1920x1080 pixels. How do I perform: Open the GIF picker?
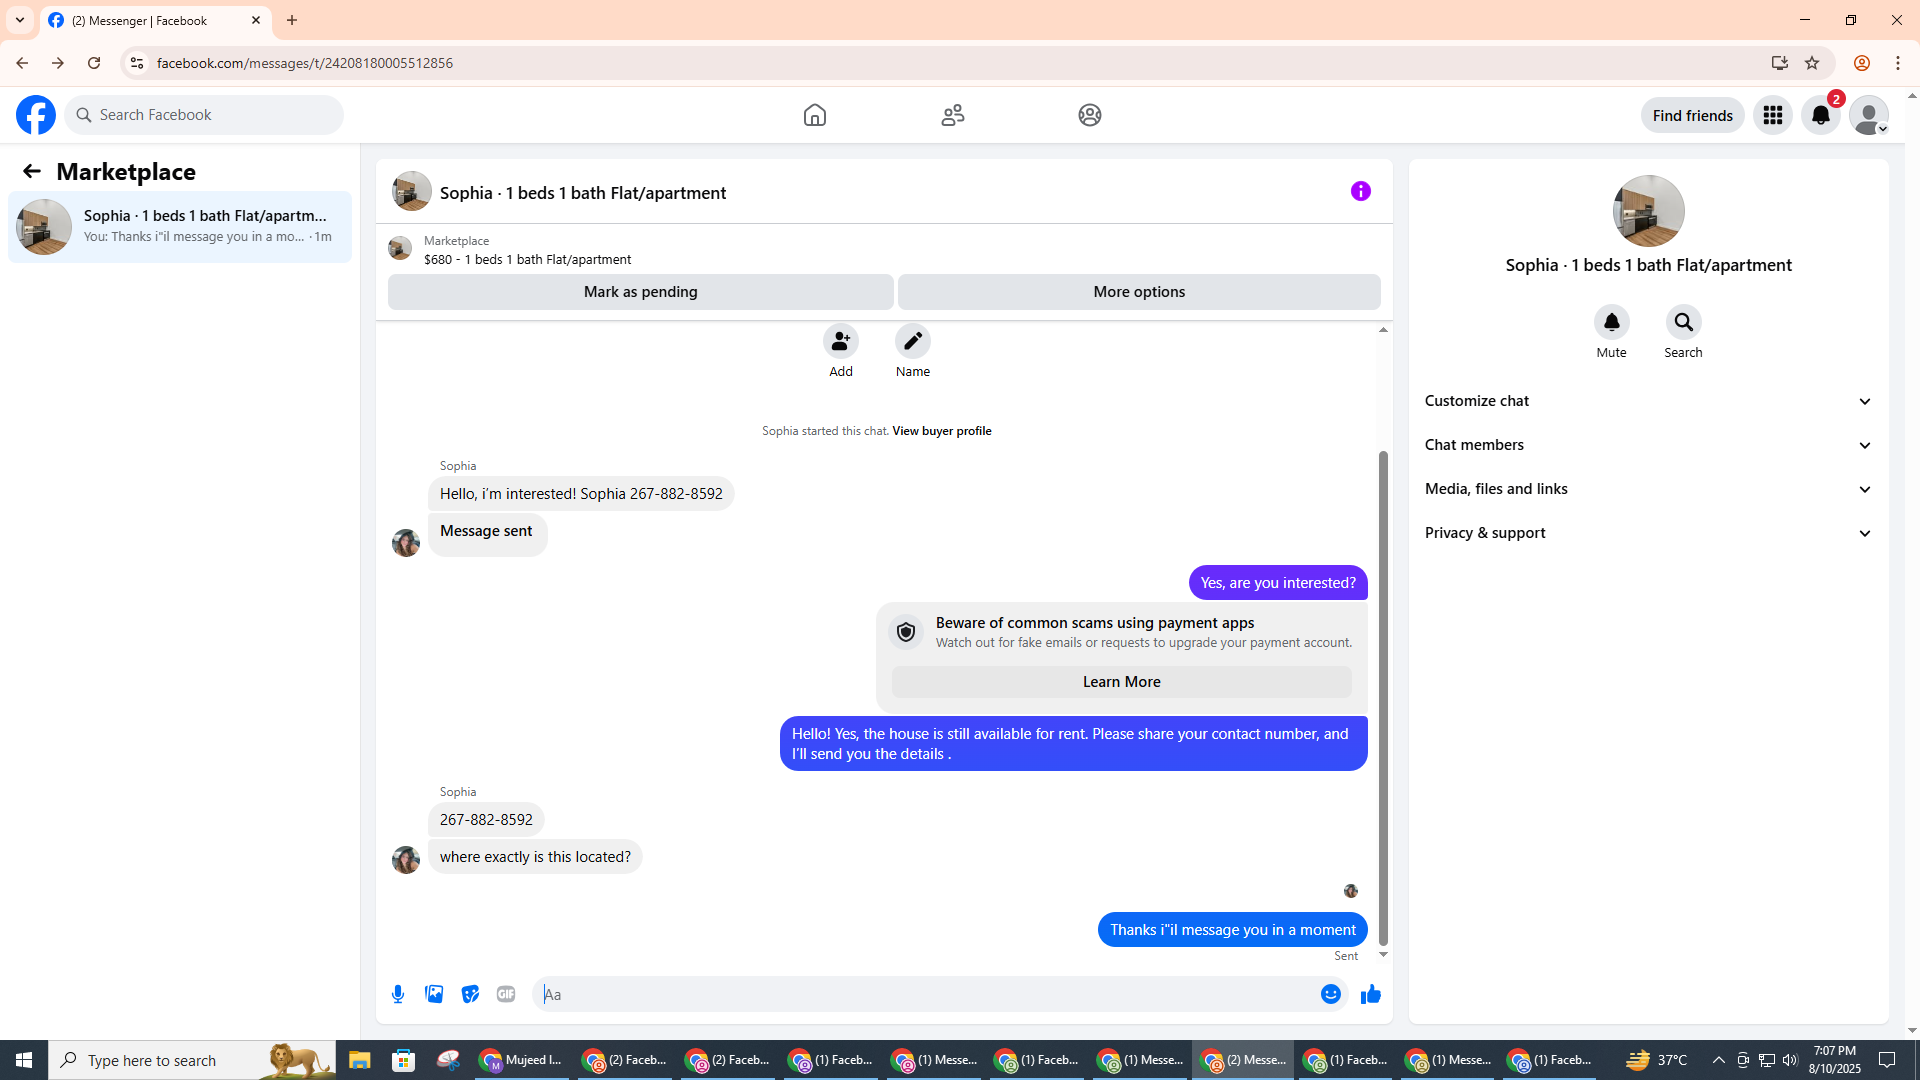pyautogui.click(x=506, y=994)
